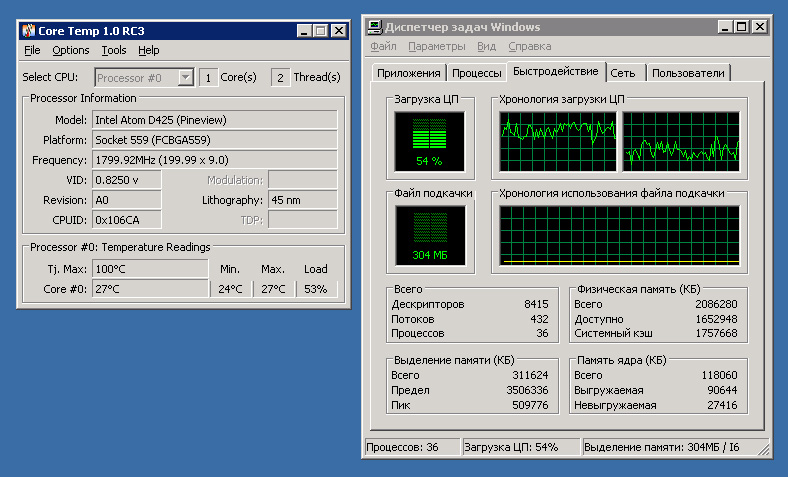Click the Пик value 509776
The width and height of the screenshot is (788, 477).
tap(530, 405)
